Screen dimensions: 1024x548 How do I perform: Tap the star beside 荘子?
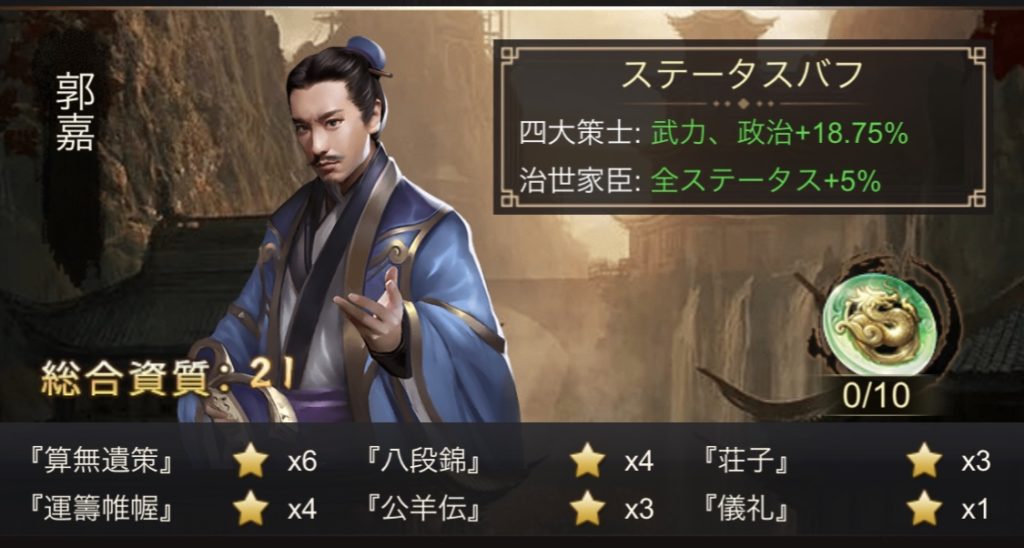tap(924, 462)
